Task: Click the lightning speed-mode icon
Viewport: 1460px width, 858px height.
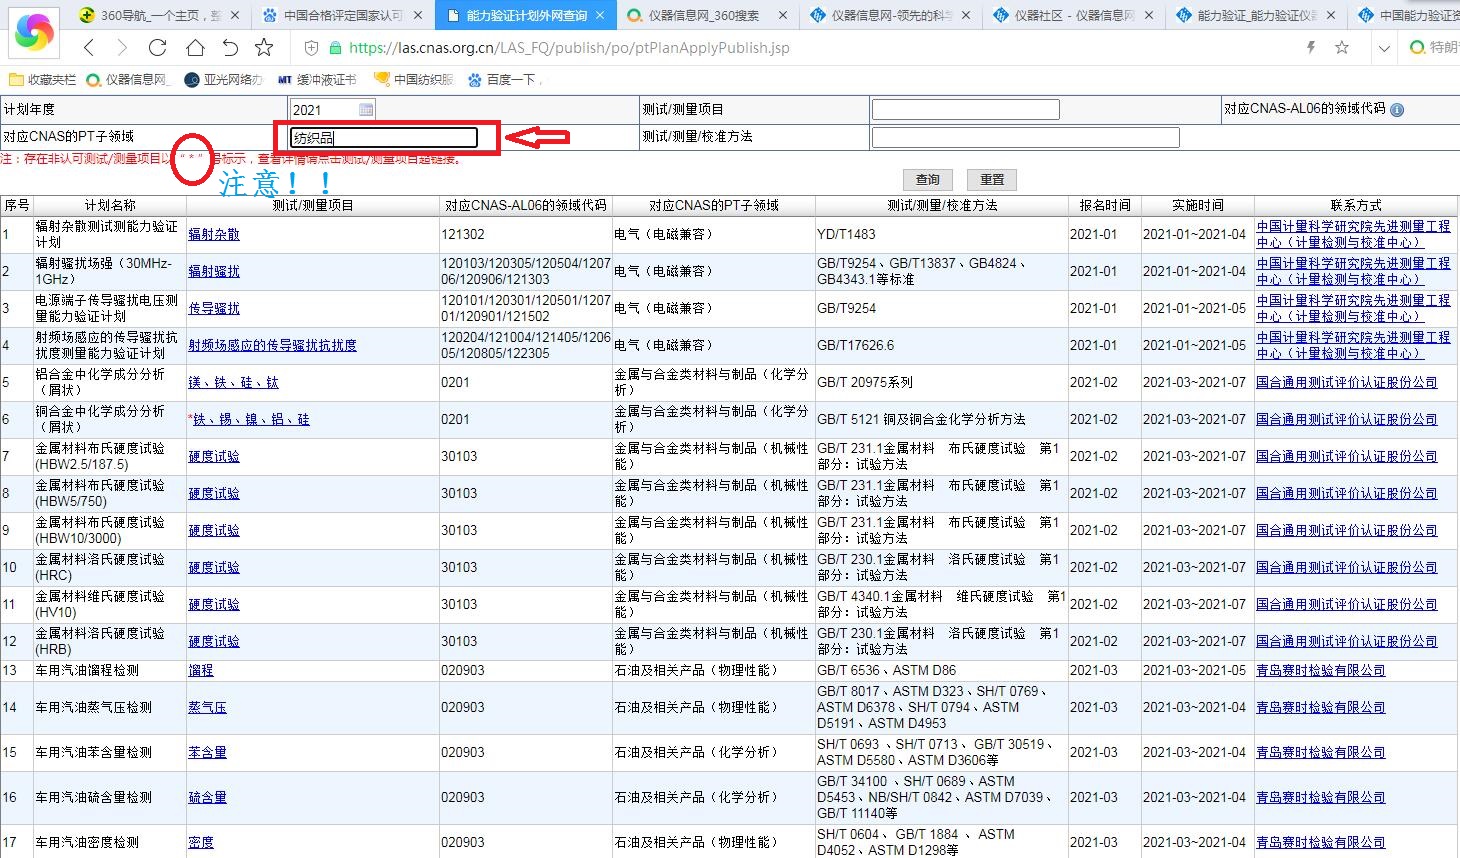Action: 1311,47
